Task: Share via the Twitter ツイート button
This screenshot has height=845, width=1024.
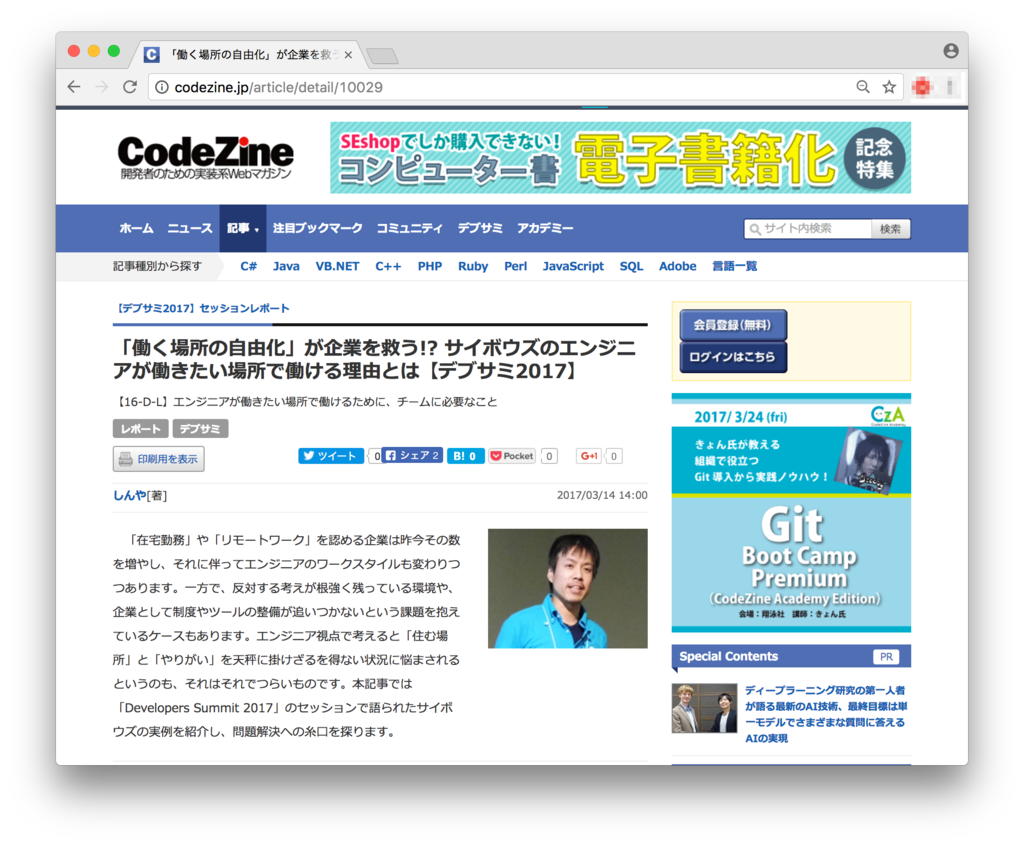Action: click(x=330, y=456)
